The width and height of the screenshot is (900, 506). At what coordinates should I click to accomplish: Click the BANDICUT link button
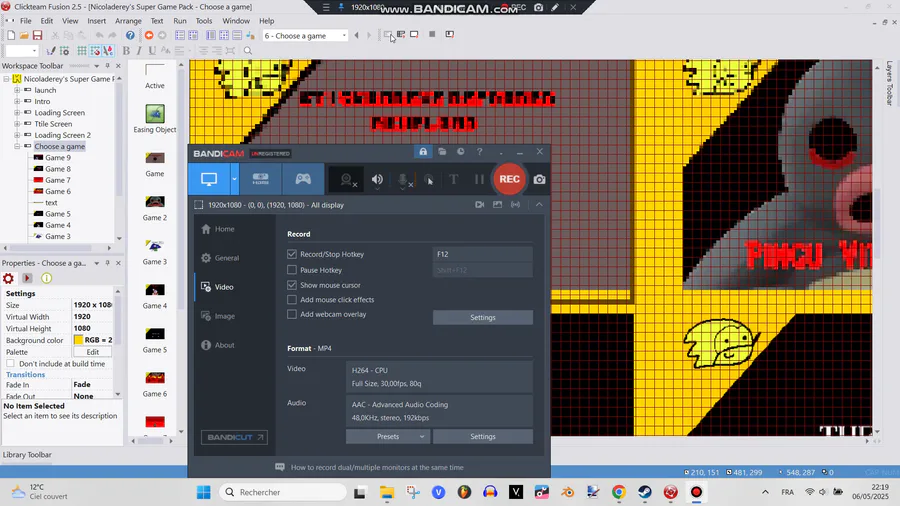point(234,437)
